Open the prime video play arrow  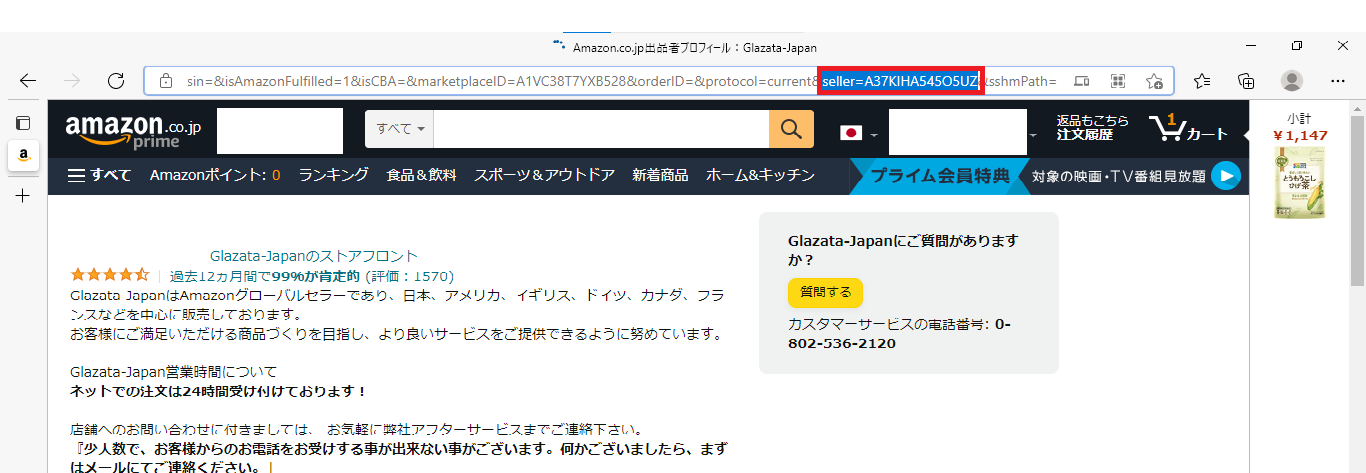[1225, 176]
